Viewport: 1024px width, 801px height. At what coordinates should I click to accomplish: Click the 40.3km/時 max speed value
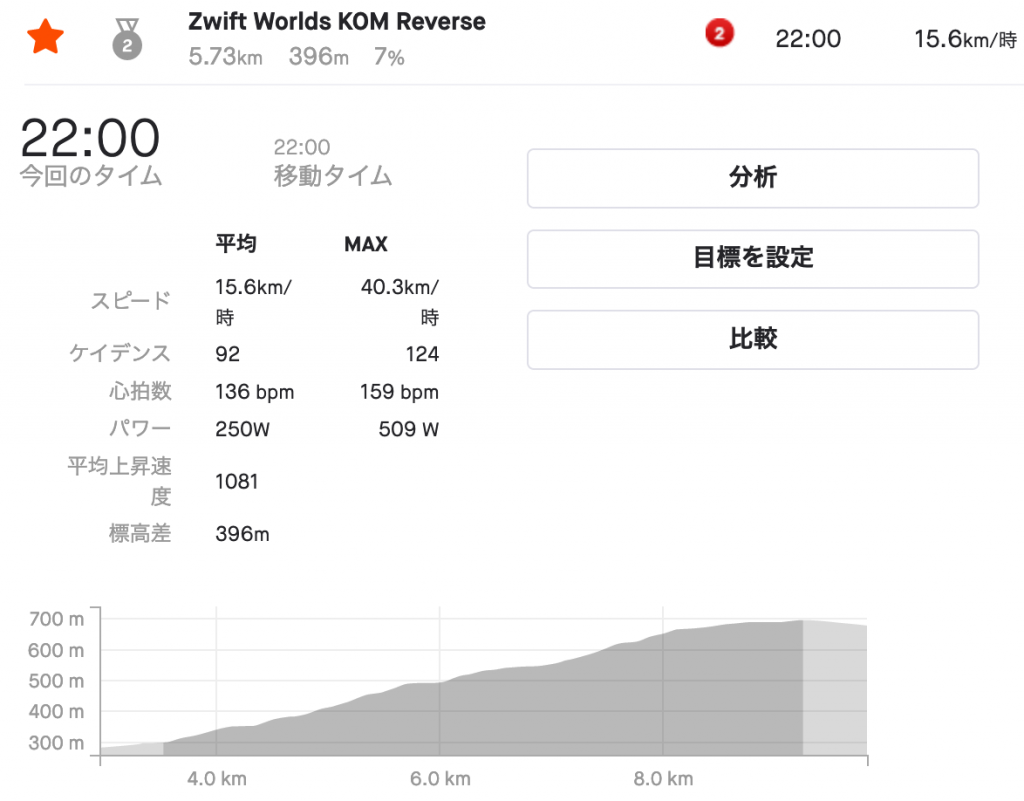(x=400, y=302)
